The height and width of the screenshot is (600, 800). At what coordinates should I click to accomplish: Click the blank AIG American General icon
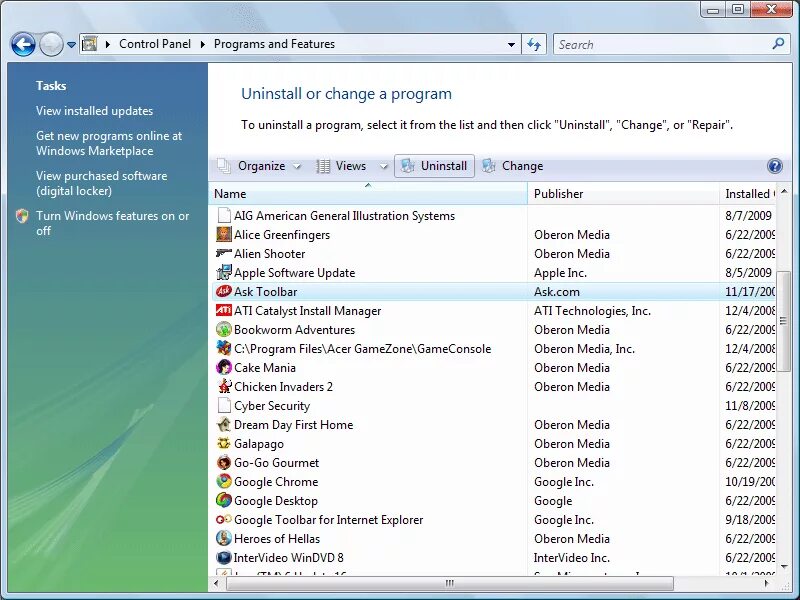(223, 215)
